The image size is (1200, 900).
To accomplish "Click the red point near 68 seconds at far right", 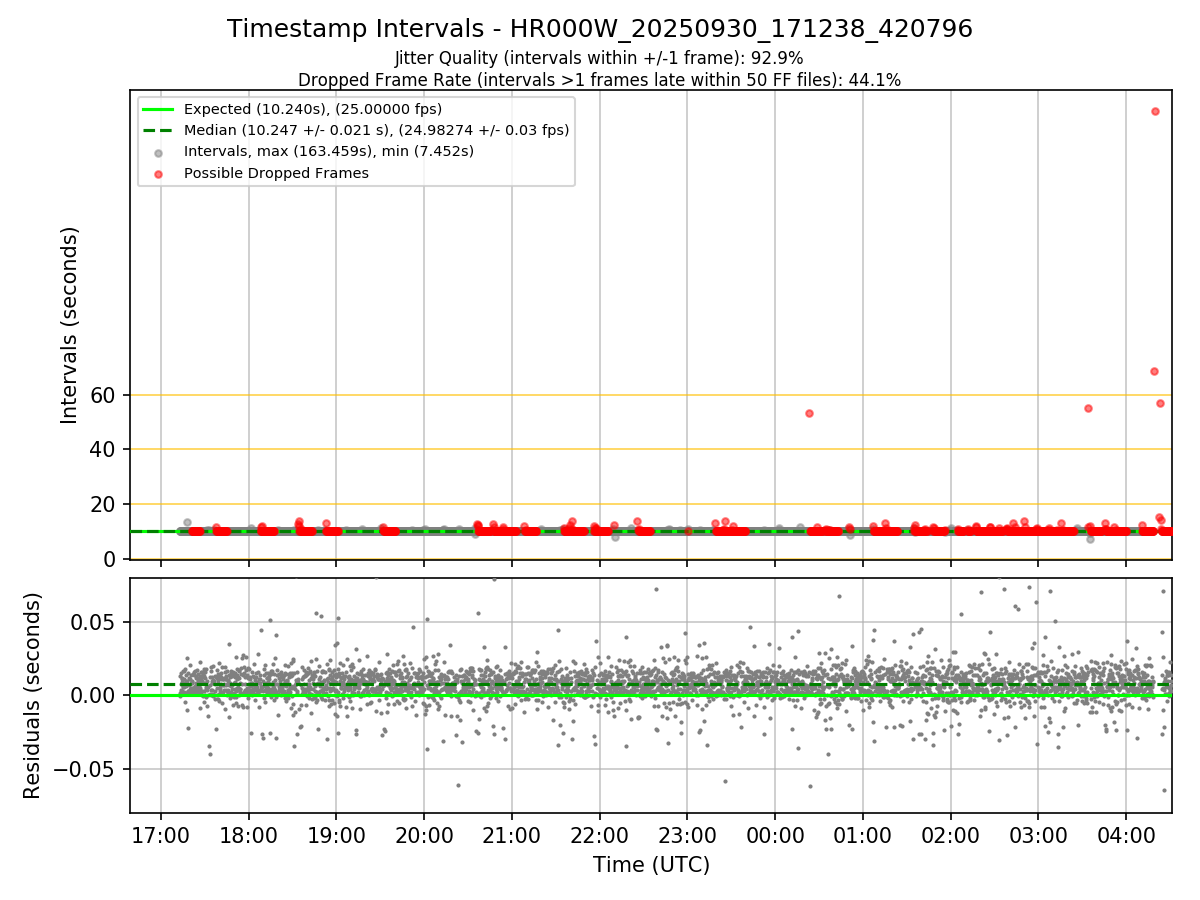I will [1154, 371].
